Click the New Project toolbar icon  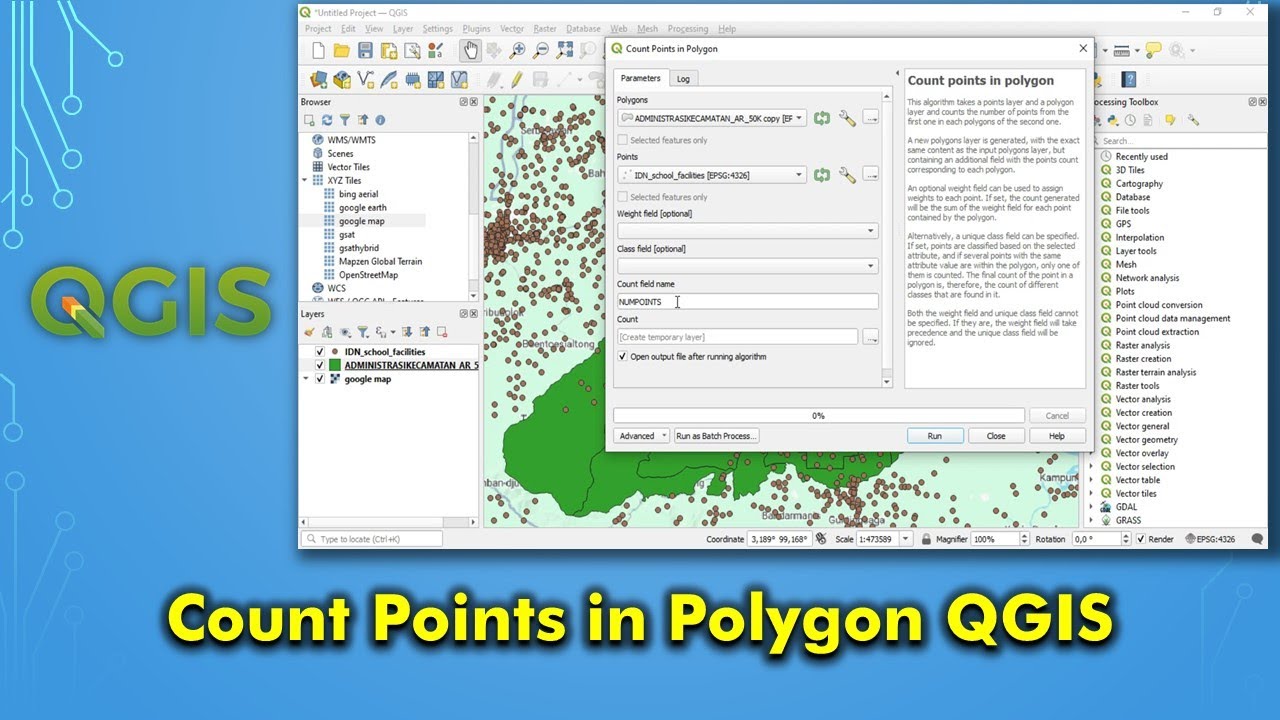coord(318,50)
